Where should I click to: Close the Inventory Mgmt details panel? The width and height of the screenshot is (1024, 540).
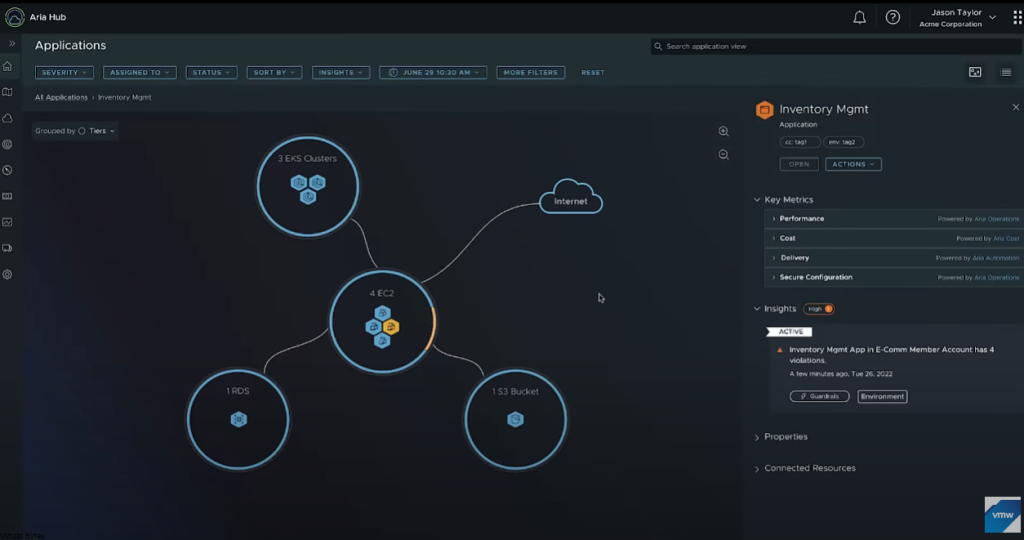(1016, 107)
